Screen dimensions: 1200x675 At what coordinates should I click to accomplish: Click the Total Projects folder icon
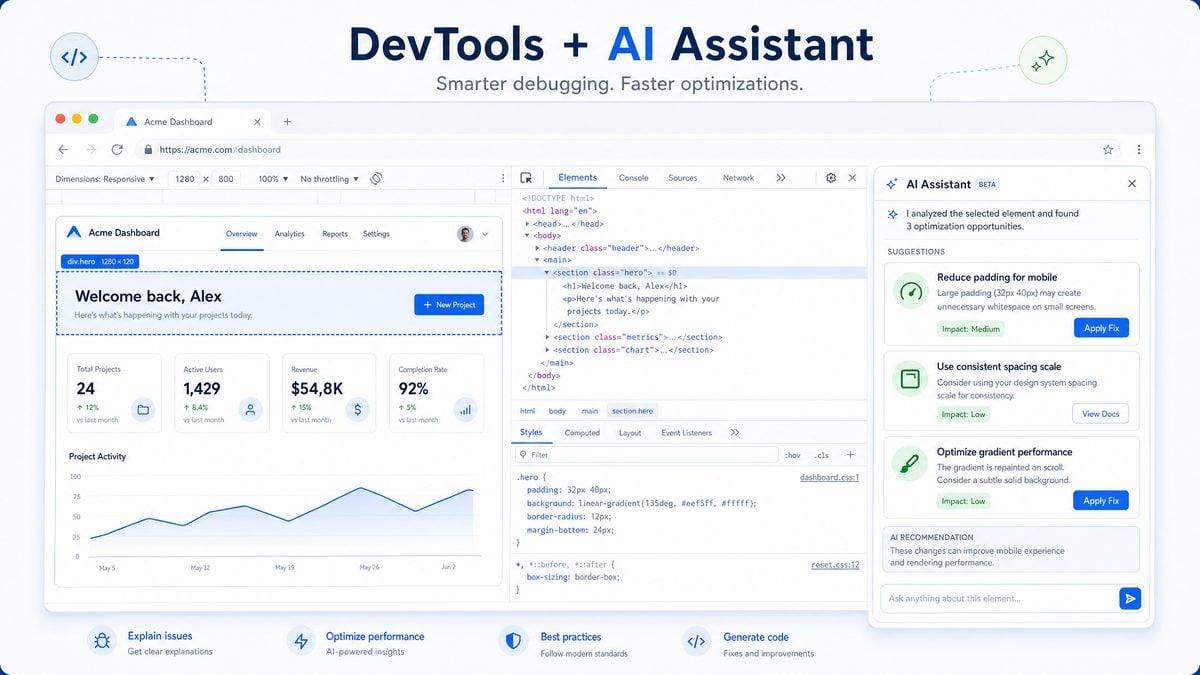[143, 409]
